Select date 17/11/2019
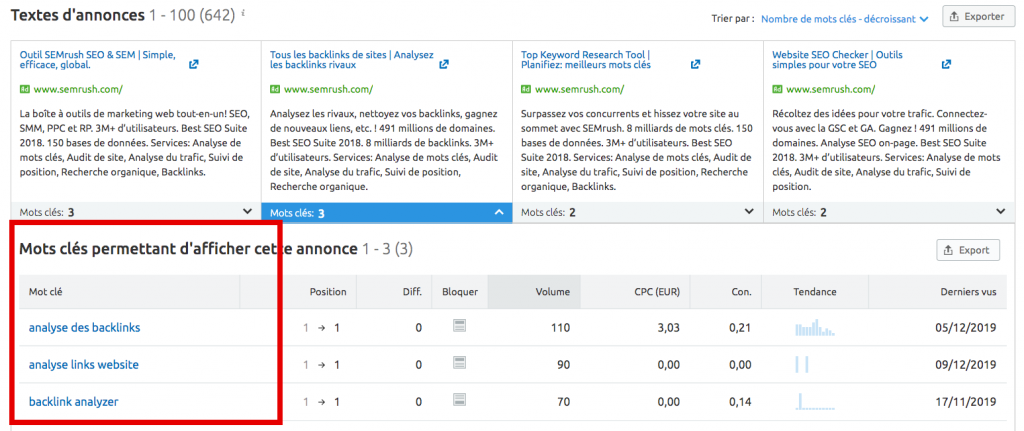Viewport: 1024px width, 431px height. pos(968,402)
